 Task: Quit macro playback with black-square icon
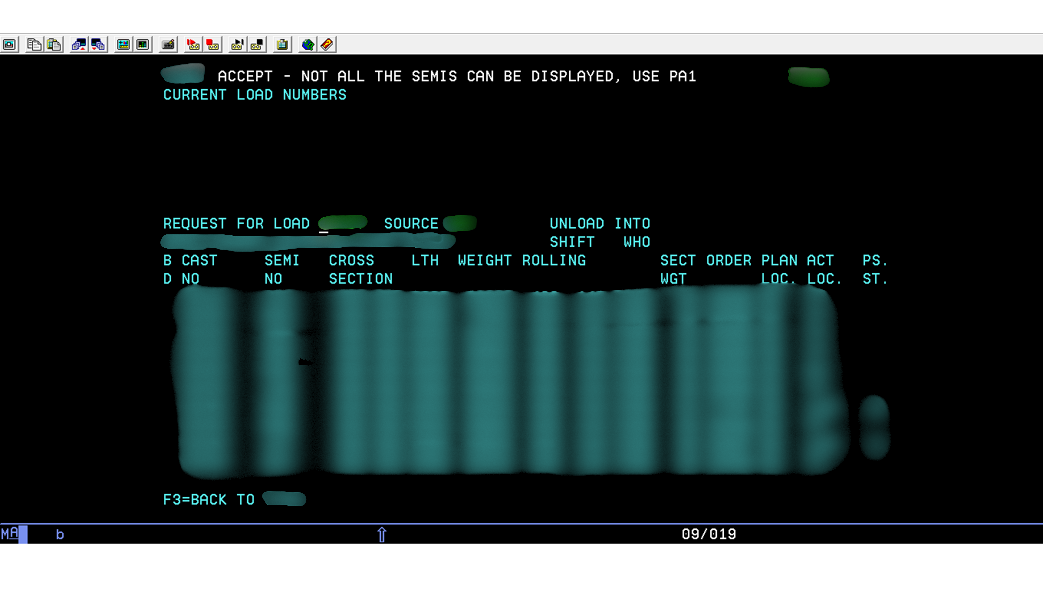coord(257,45)
